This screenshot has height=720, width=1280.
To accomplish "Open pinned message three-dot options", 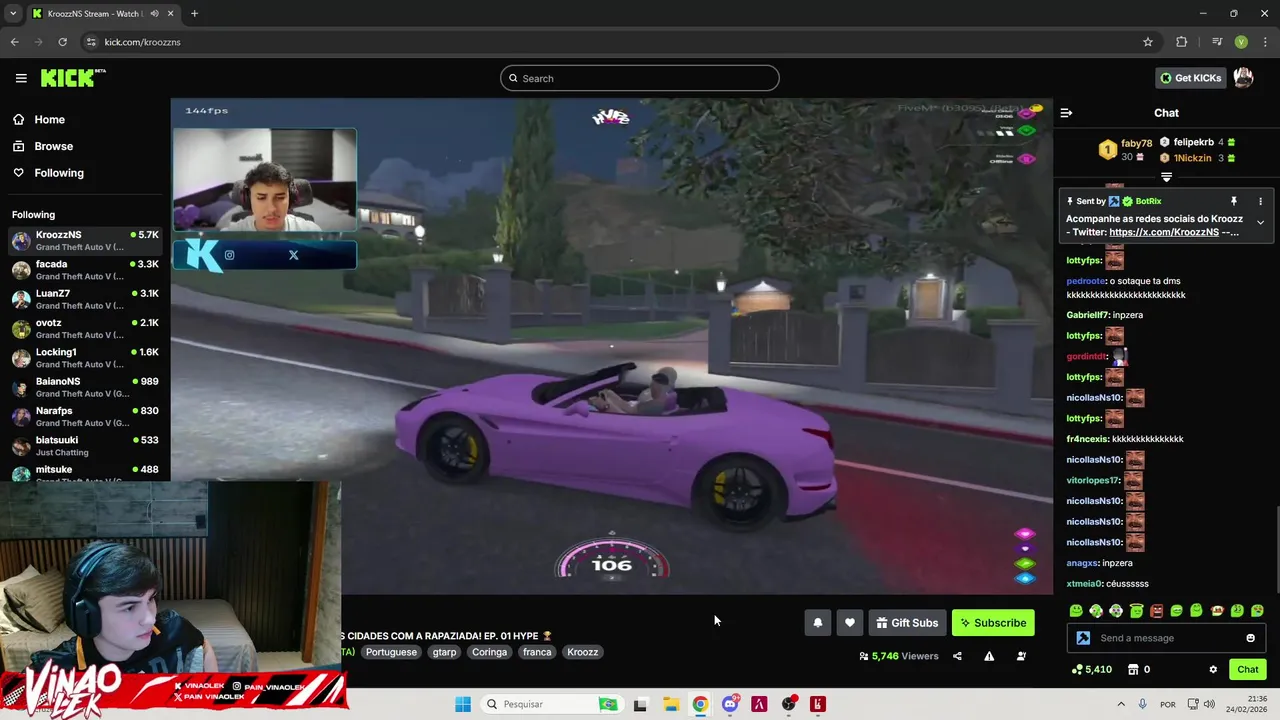I will (1260, 201).
